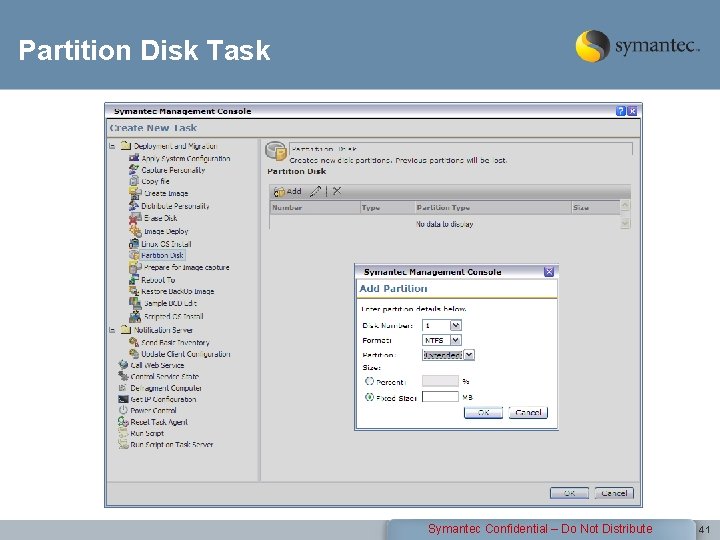Pick the Control Service State gears icon
The width and height of the screenshot is (720, 540).
coord(123,376)
